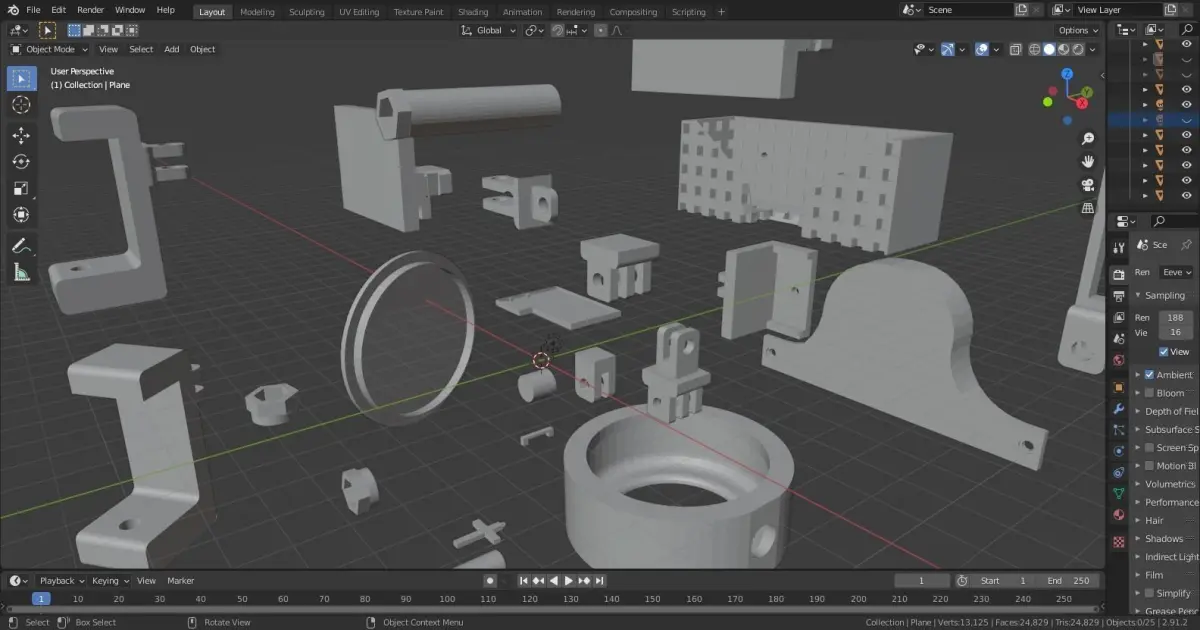Edit the End frame field showing 250
Screen dimensions: 1200x630
[1067, 581]
